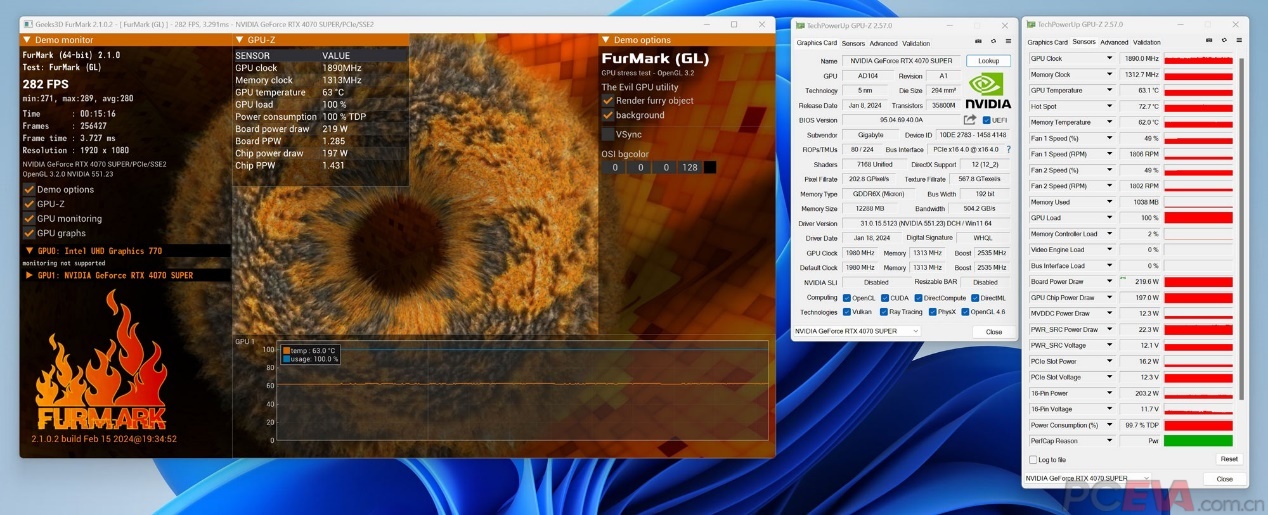Click the FurMark window title bar app icon
The image size is (1268, 515).
coord(28,23)
